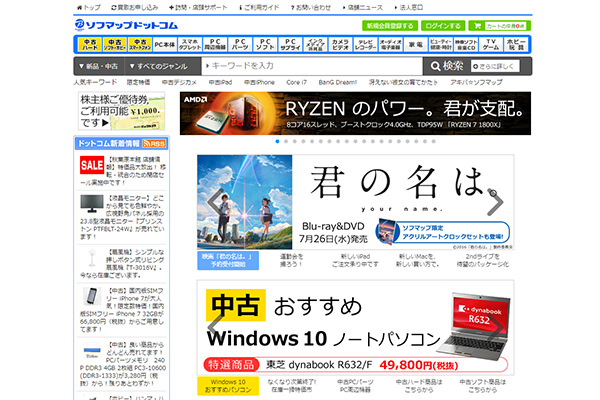600x400 pixels.
Task: Open the 法人窓口 link
Action: 409,7
